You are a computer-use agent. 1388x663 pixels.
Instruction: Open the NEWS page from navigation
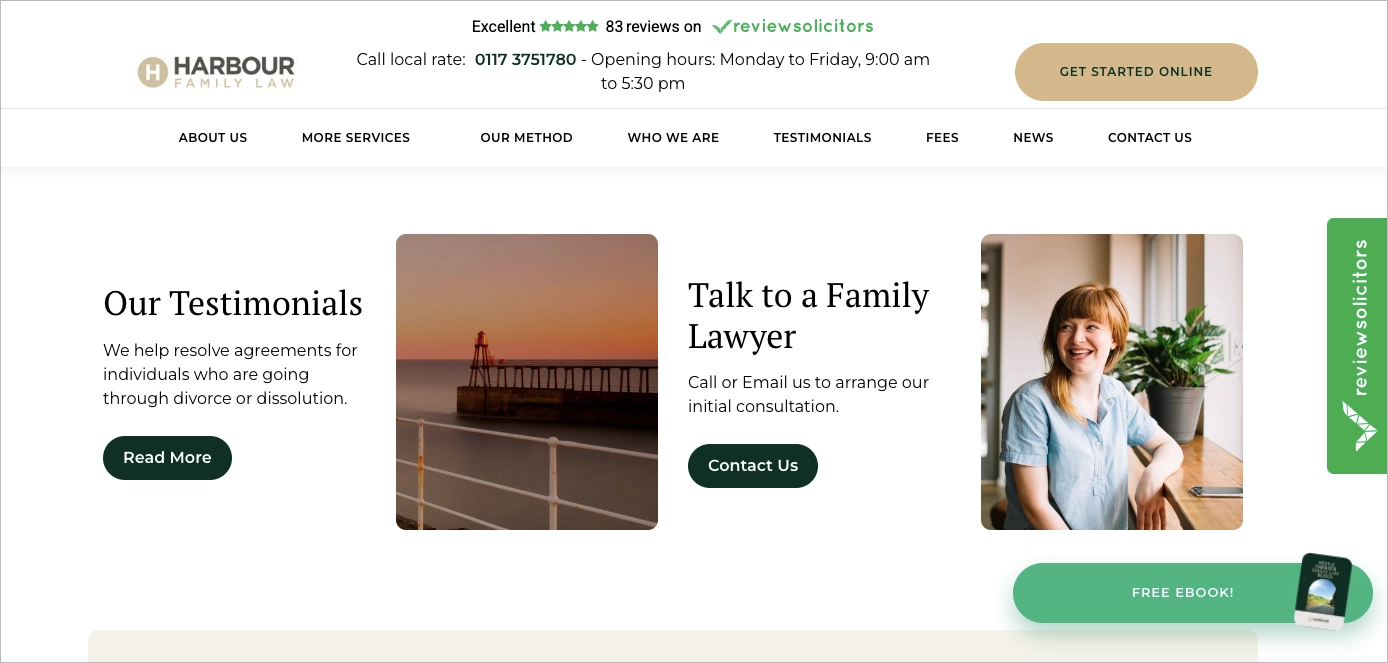(1033, 138)
